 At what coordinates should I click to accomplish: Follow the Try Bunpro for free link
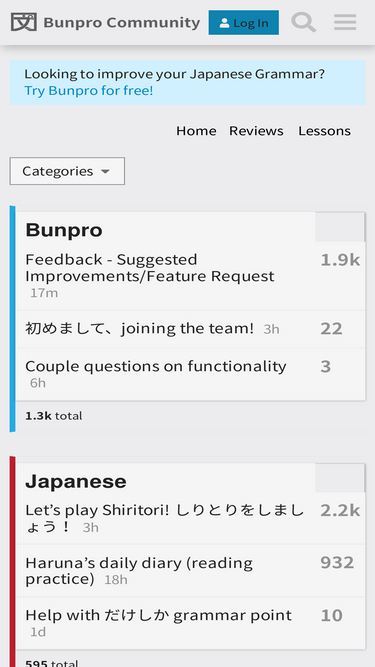click(88, 91)
